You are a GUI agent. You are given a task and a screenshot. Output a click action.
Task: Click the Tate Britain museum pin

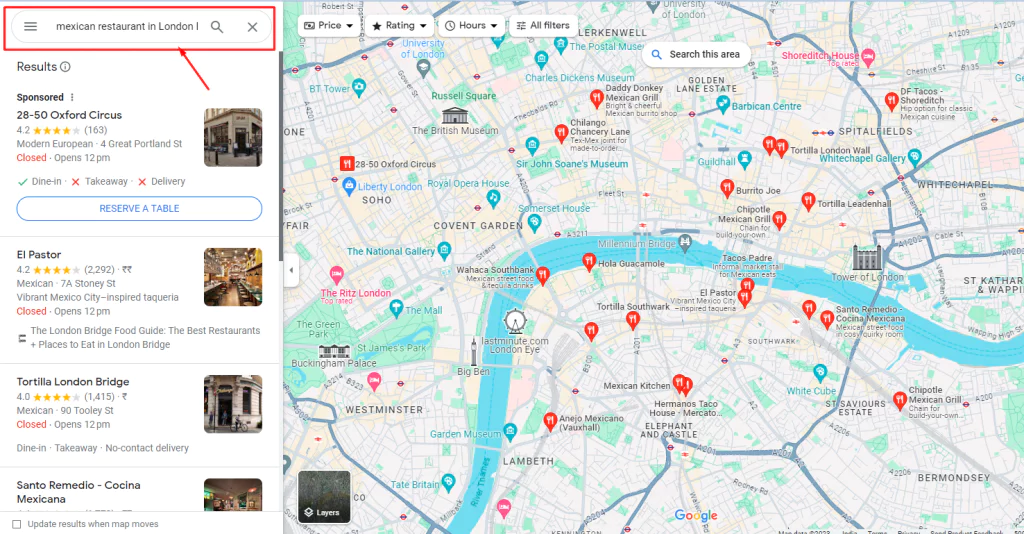coord(448,483)
